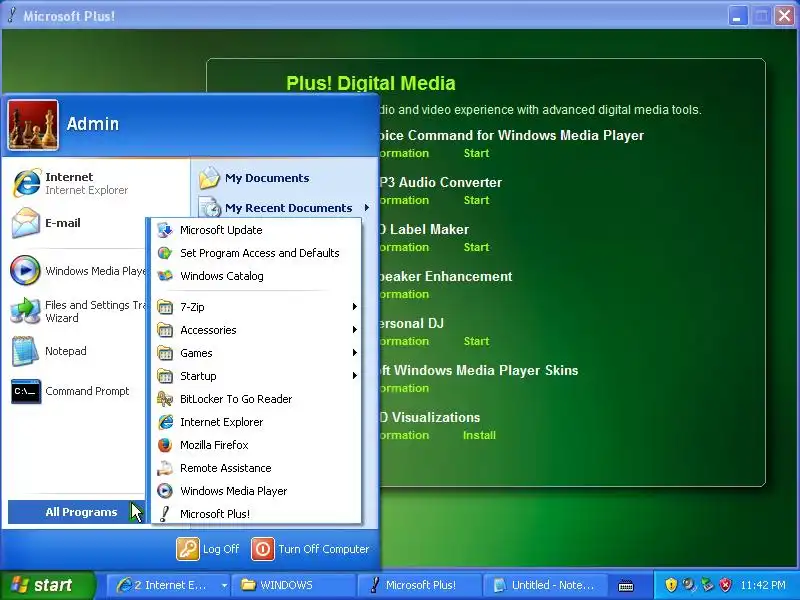Click the Admin user name text
800x600 pixels.
click(93, 124)
